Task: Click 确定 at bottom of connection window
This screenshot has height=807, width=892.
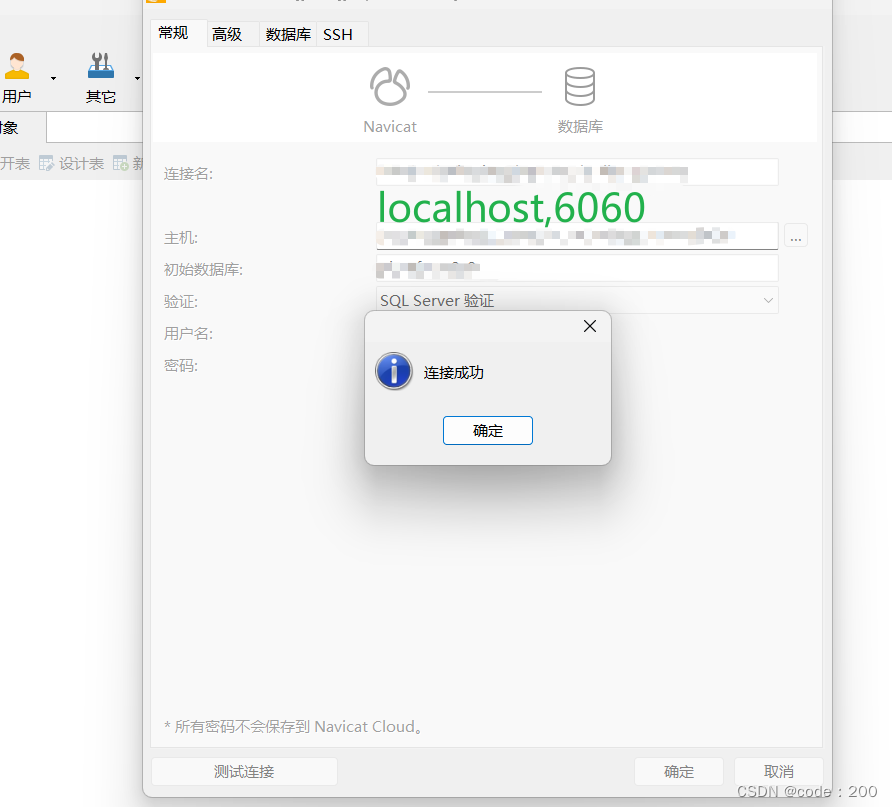Action: coord(679,772)
